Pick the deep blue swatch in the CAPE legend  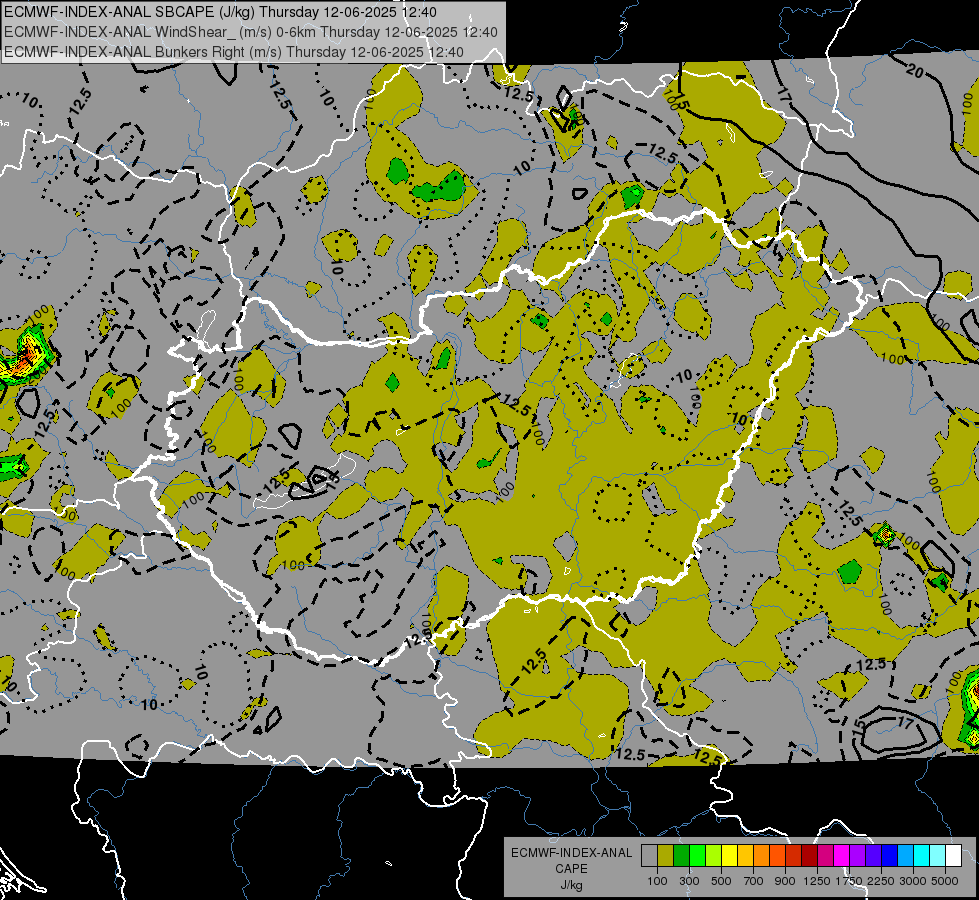(x=889, y=856)
